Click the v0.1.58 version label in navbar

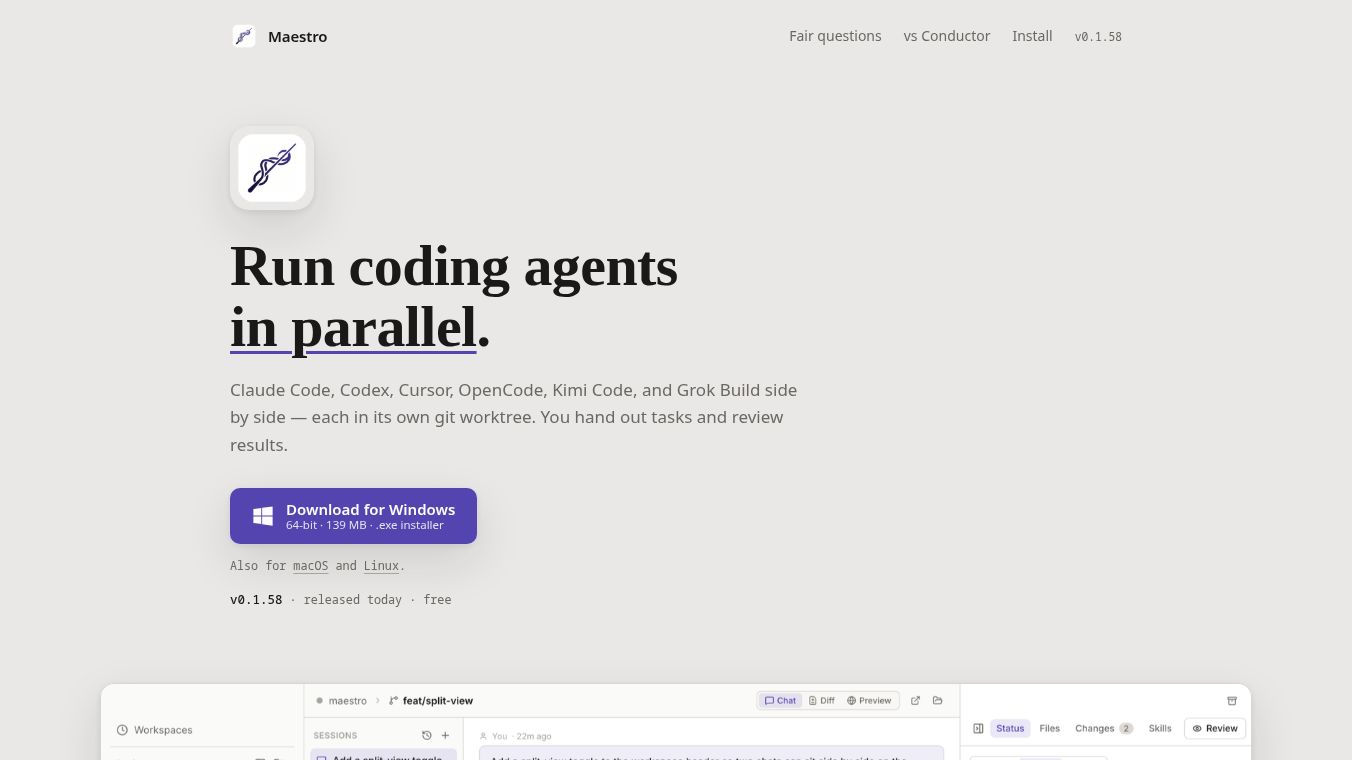click(x=1098, y=37)
